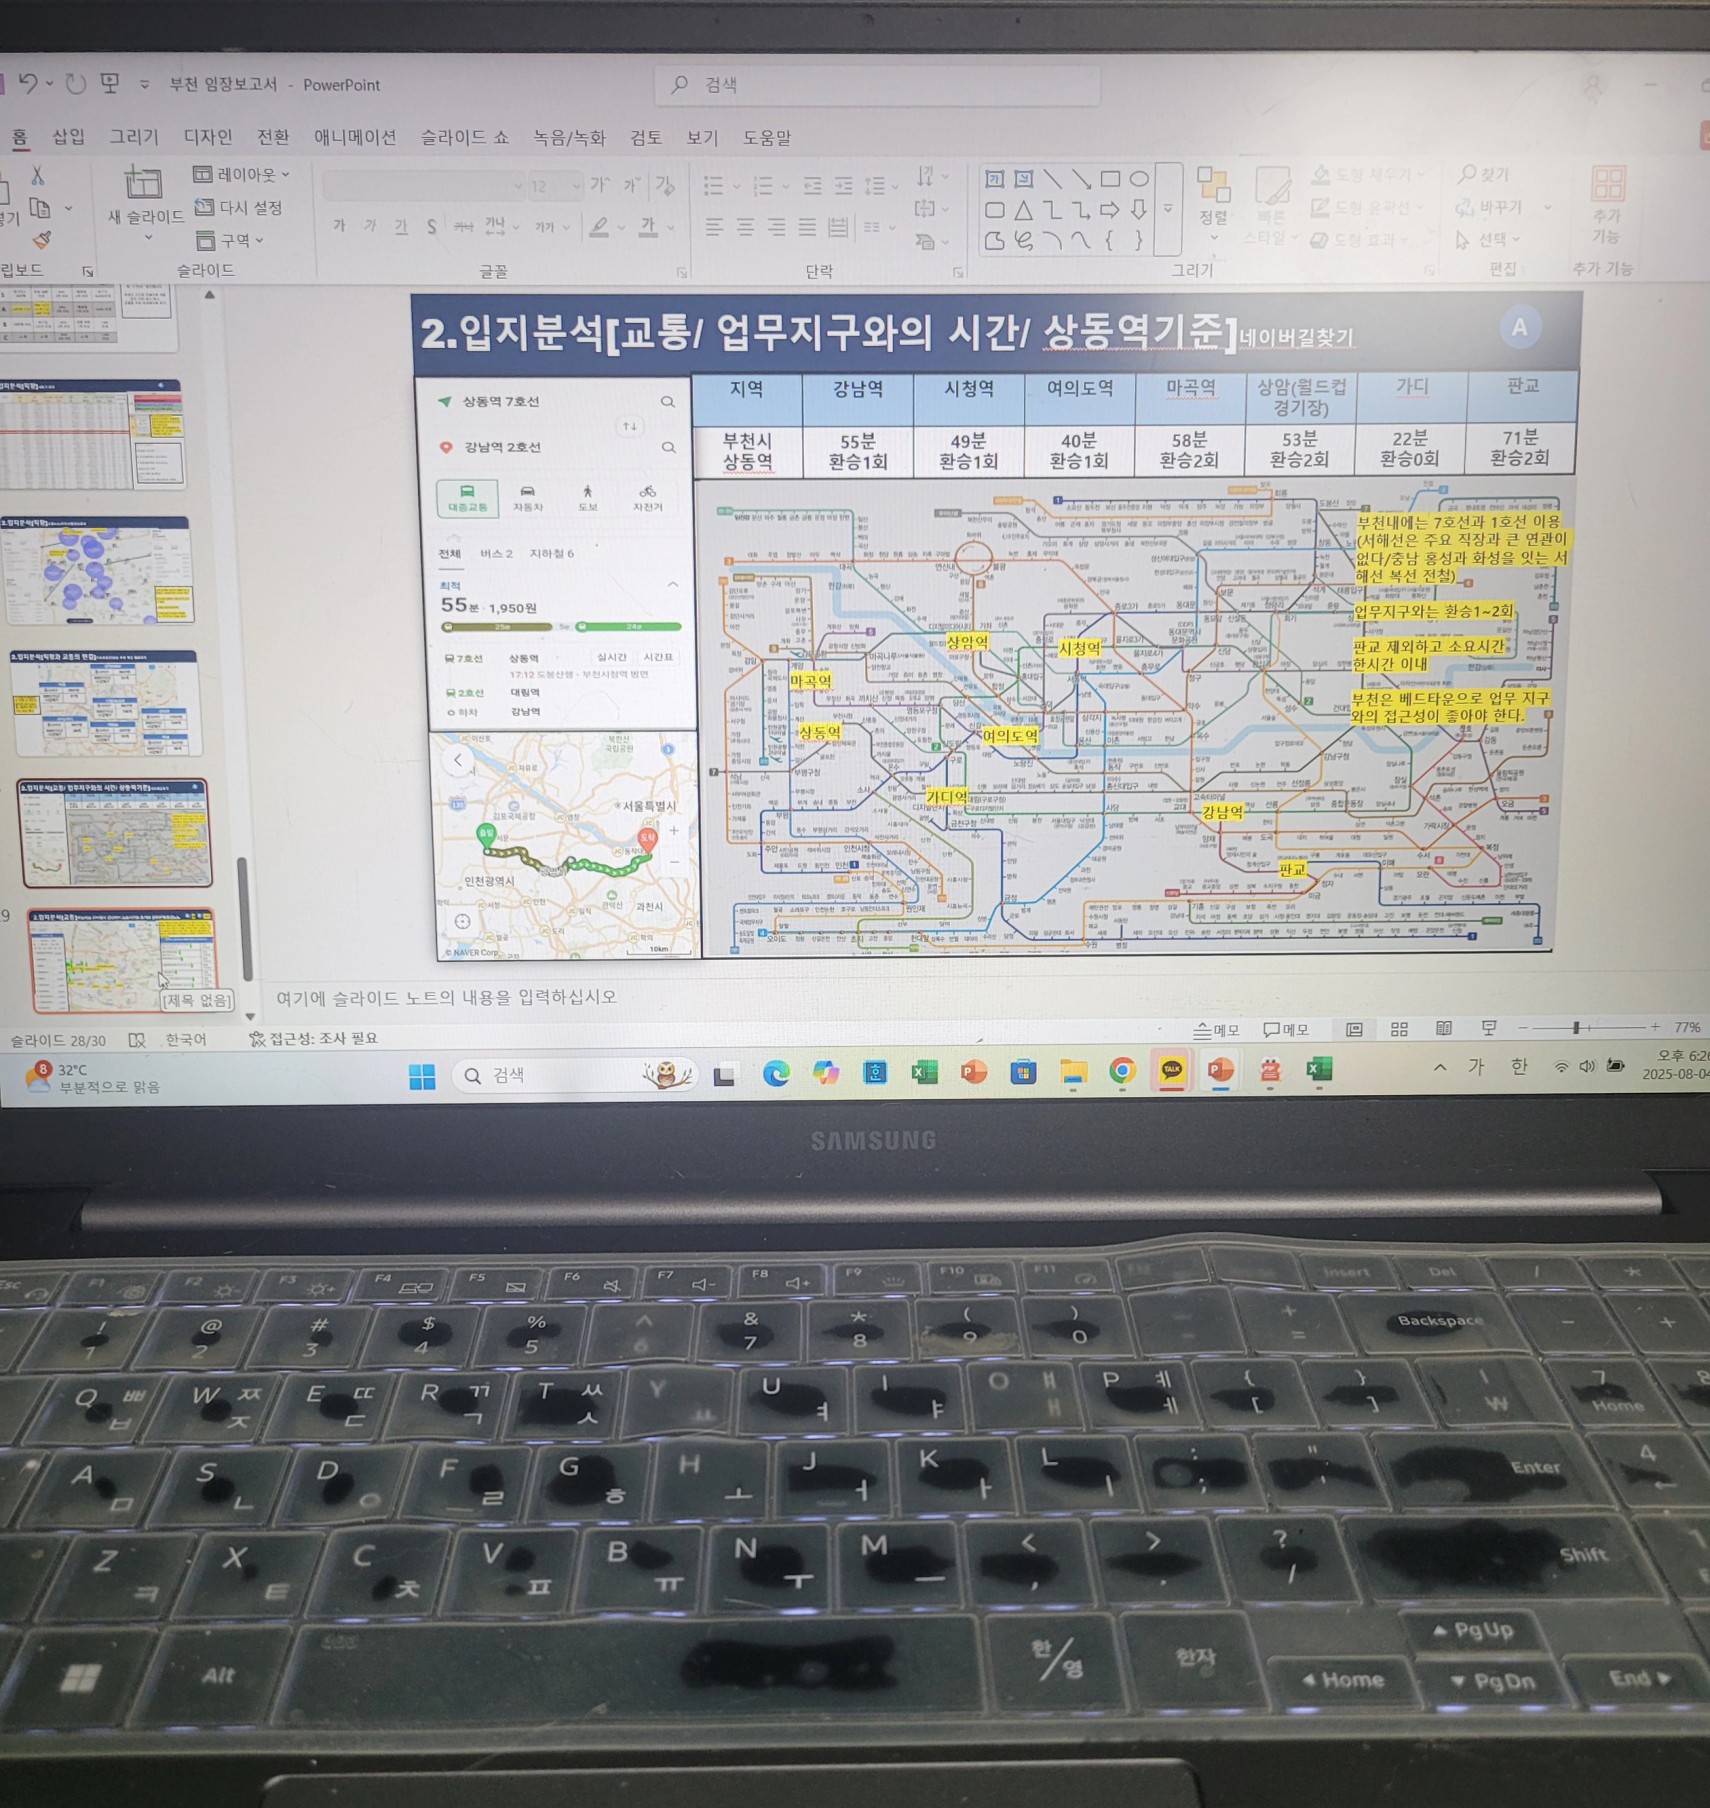Switch to slide sorter view icon

pyautogui.click(x=1399, y=1029)
